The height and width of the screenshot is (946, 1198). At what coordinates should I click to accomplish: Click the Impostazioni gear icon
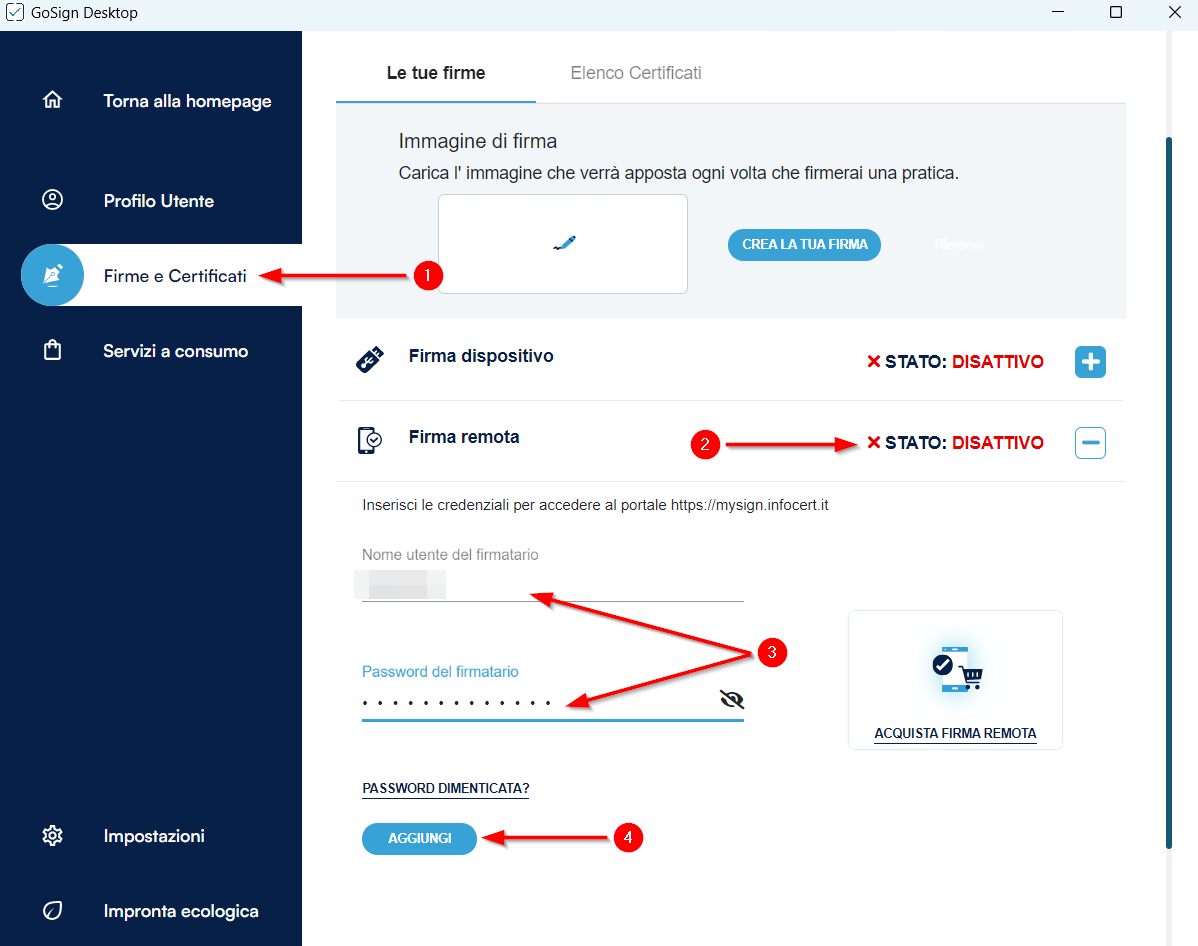pyautogui.click(x=52, y=835)
